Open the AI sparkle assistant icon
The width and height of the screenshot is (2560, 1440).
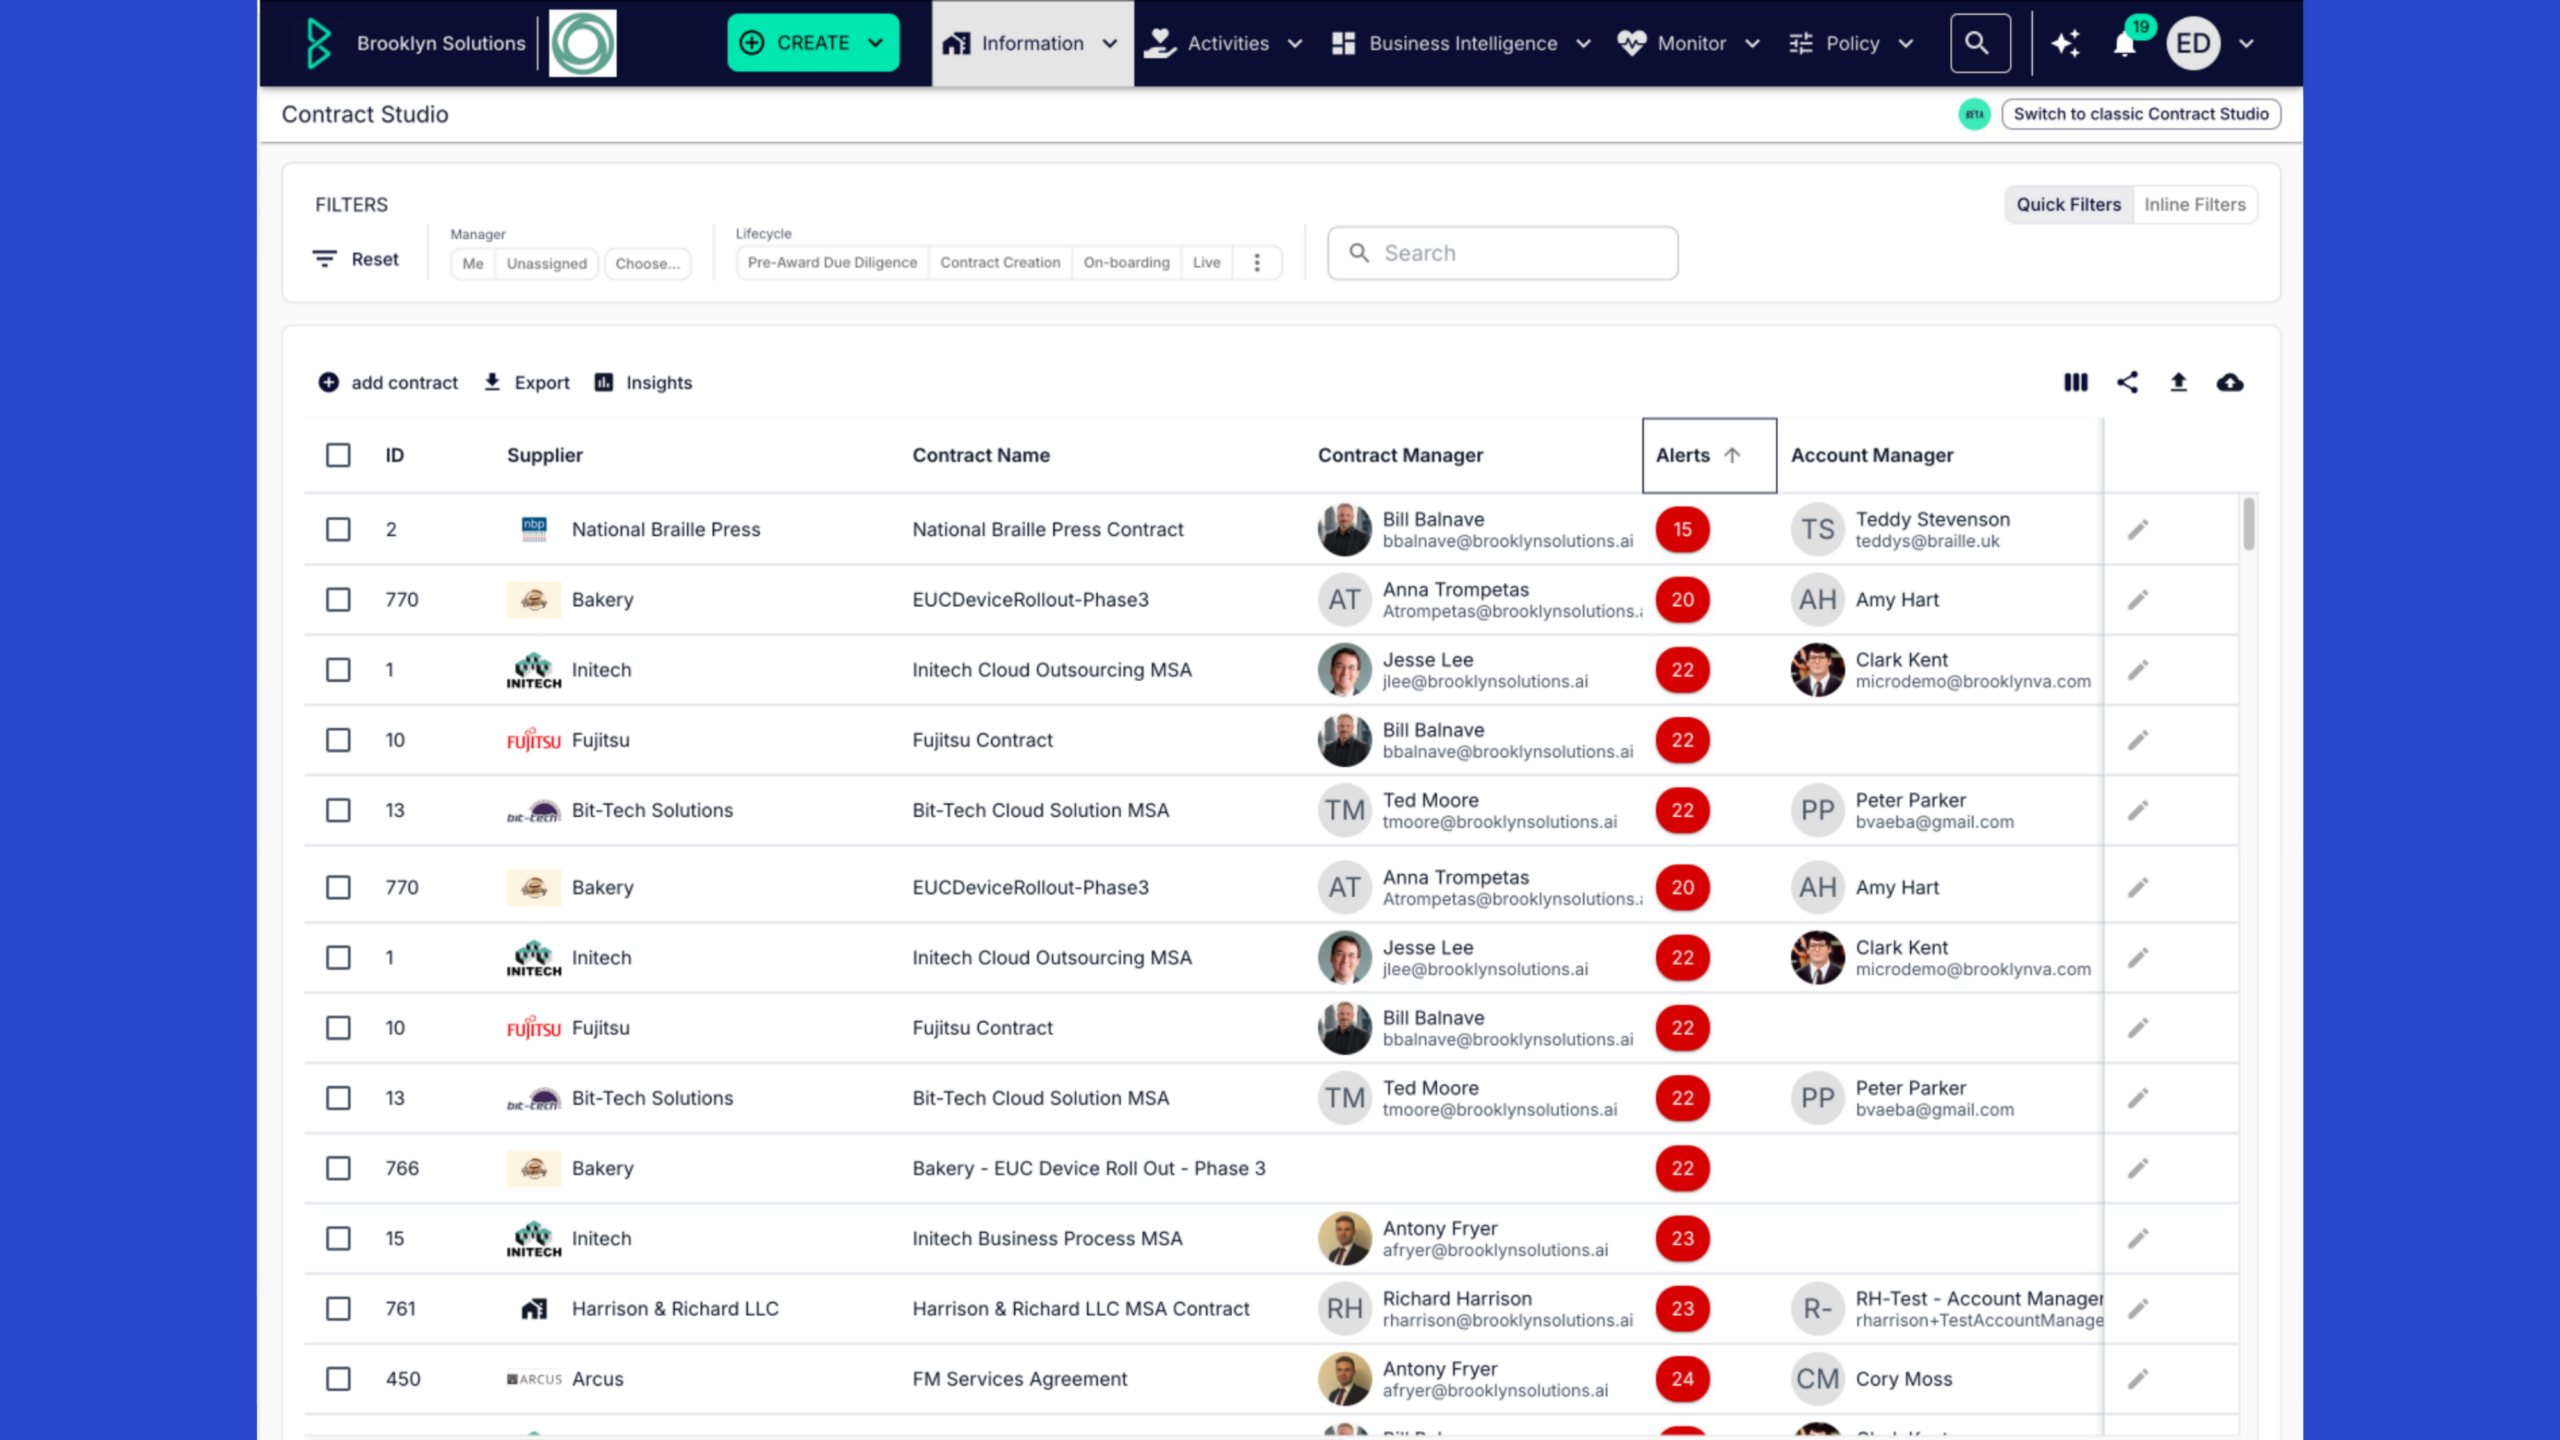(2066, 43)
